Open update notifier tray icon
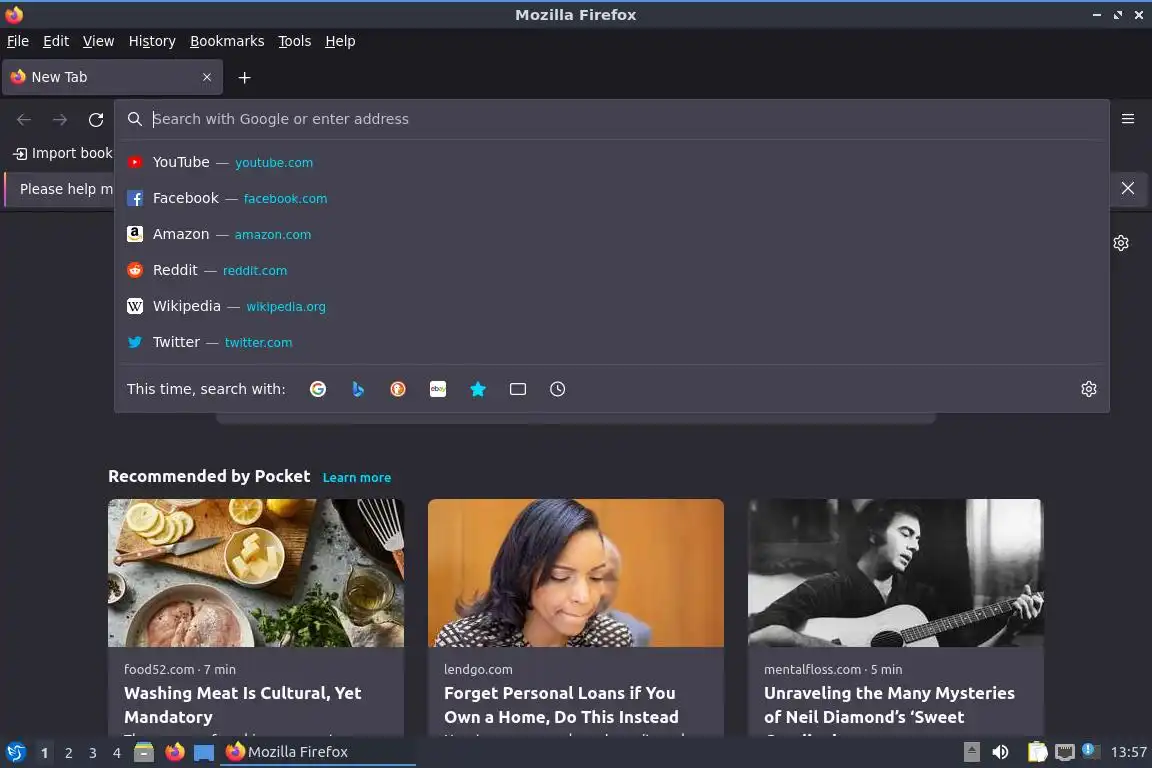This screenshot has width=1152, height=768. pos(1090,750)
